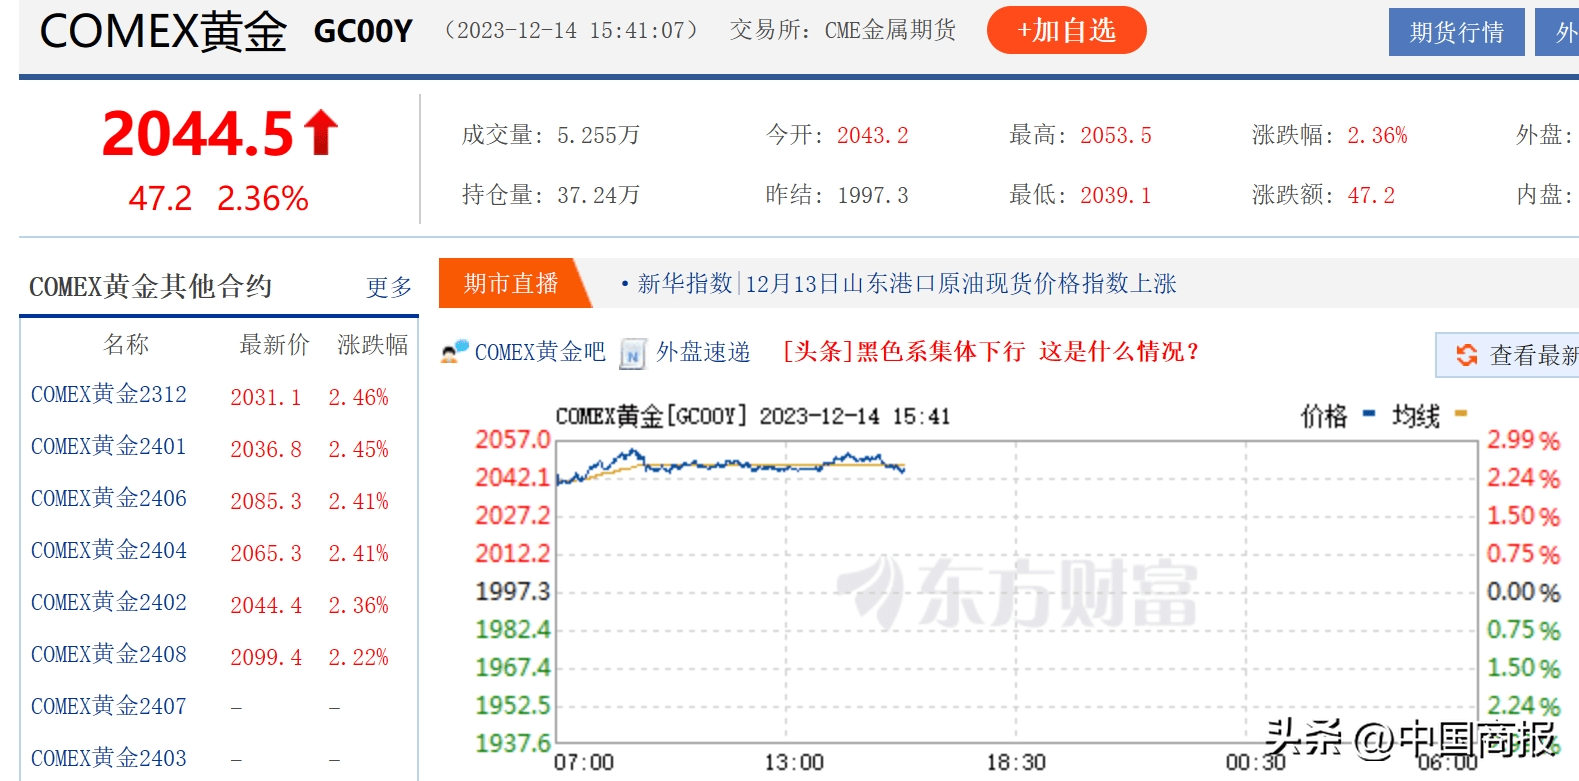1579x781 pixels.
Task: Click the latest price 2044.4
Action: [x=266, y=606]
